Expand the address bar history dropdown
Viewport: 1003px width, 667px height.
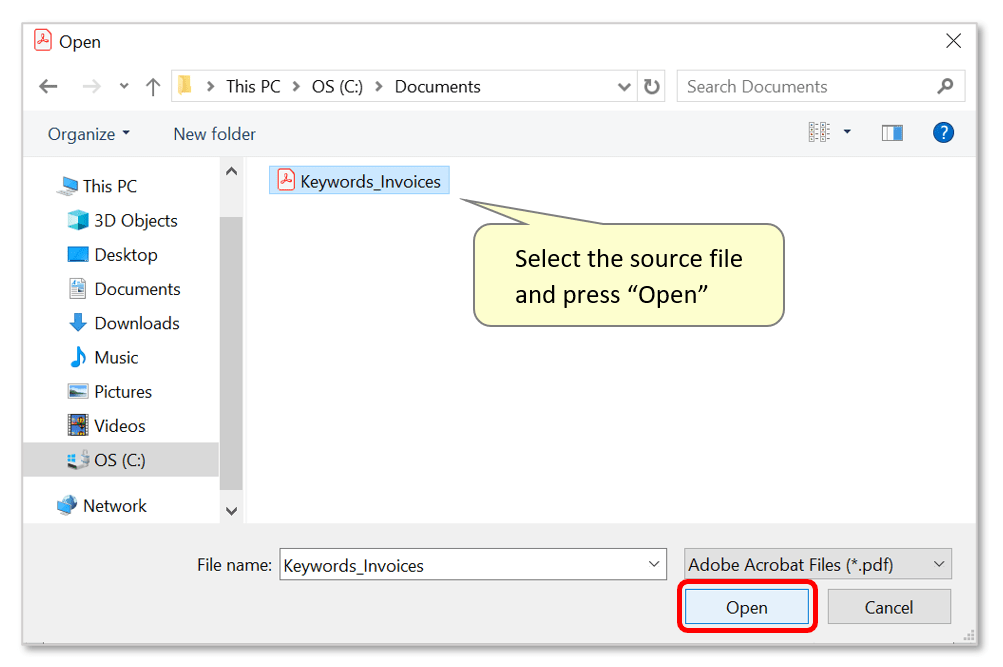pyautogui.click(x=624, y=87)
